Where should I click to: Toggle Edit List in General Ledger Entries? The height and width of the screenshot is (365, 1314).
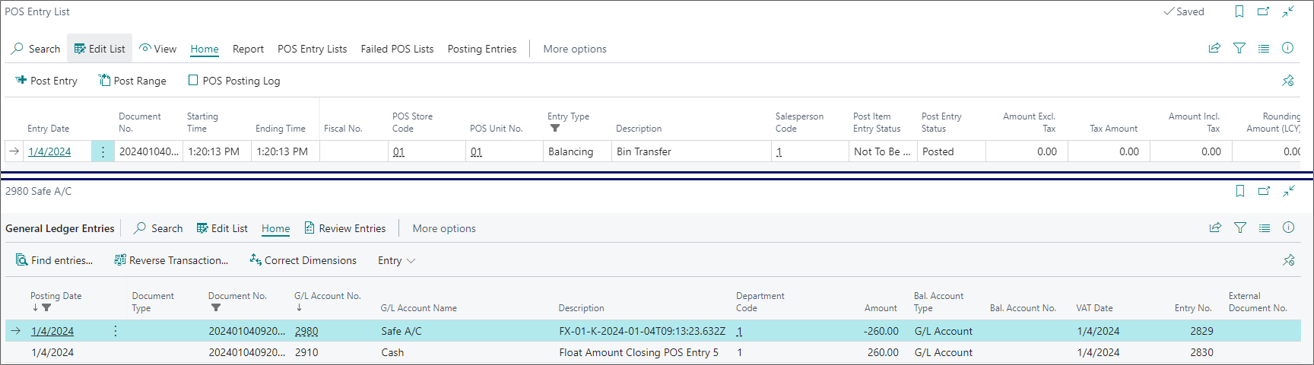point(222,228)
